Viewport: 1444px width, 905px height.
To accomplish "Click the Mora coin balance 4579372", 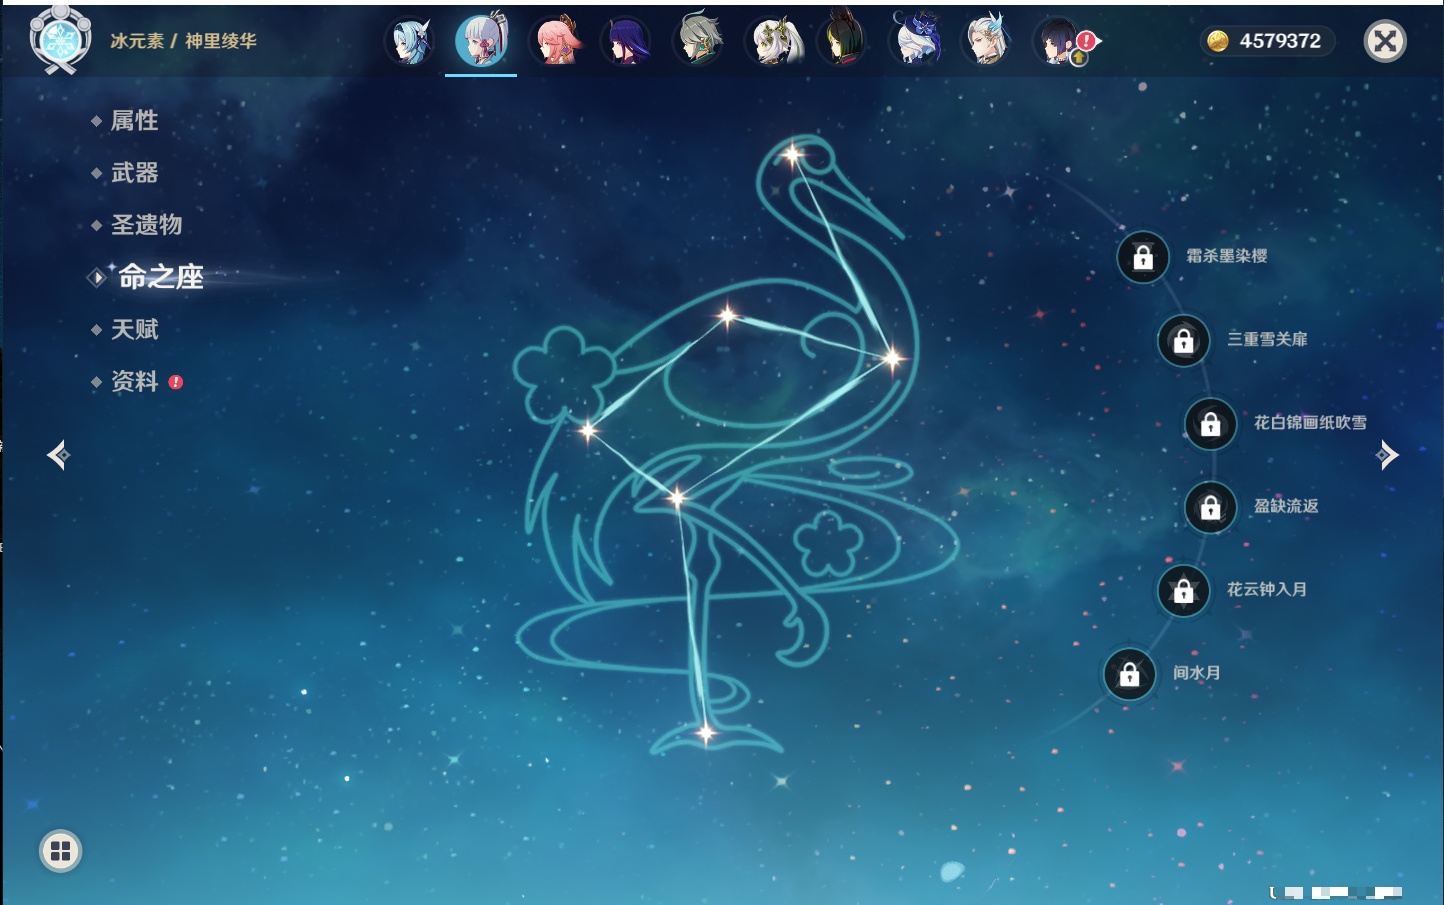I will [1267, 41].
